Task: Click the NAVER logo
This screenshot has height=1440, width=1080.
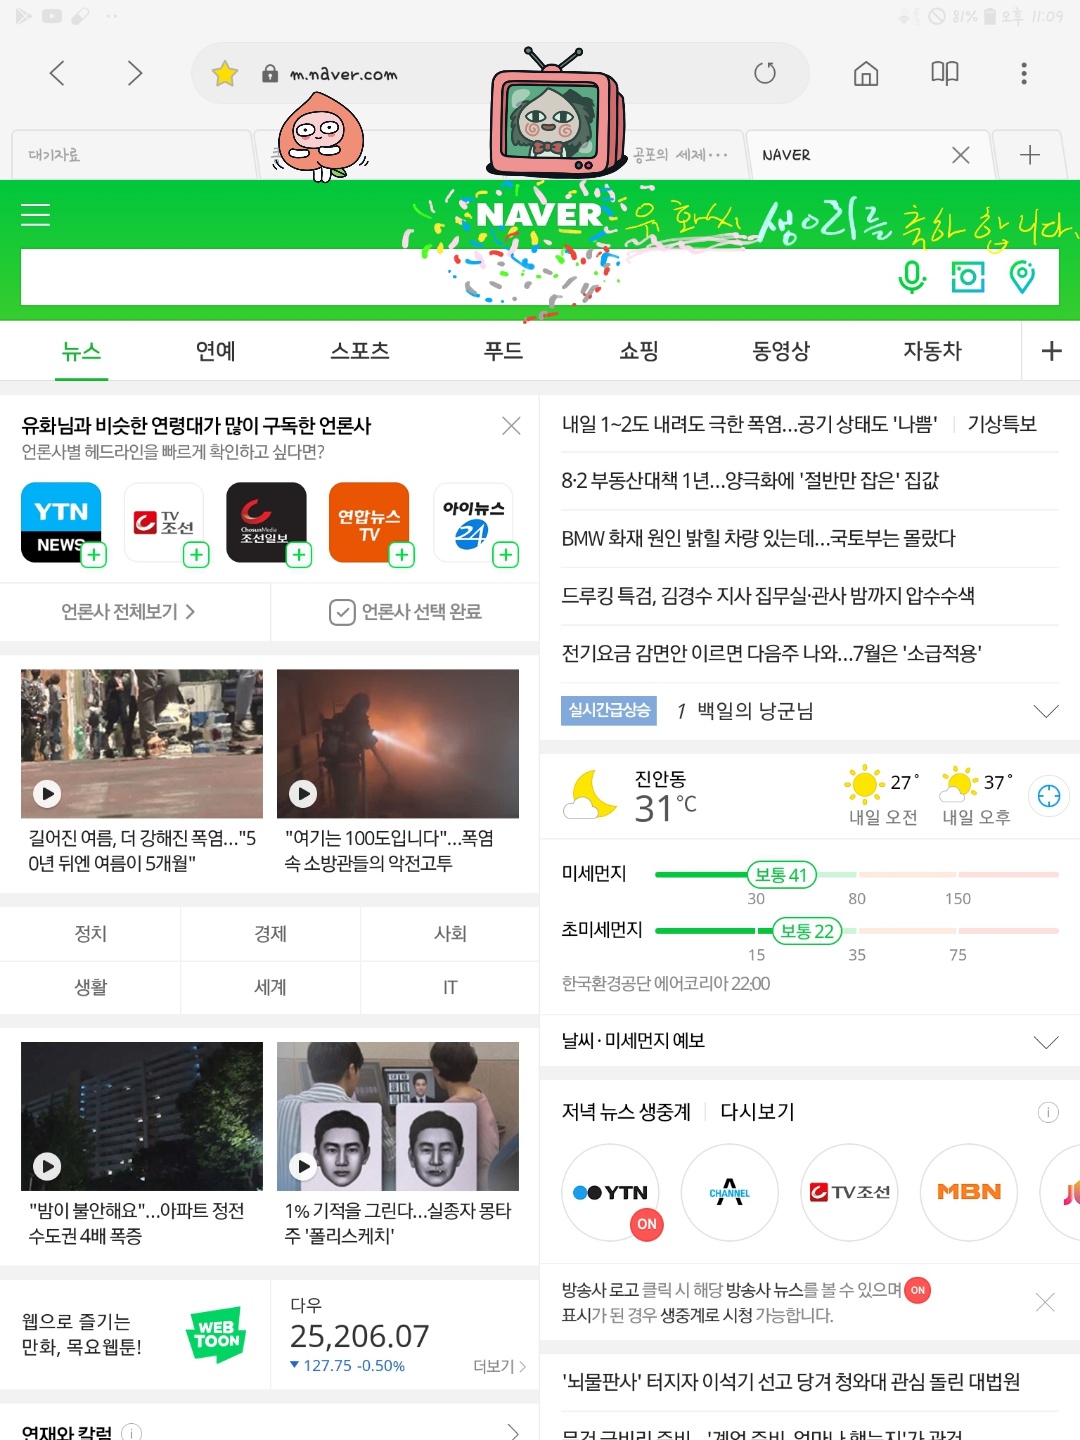Action: click(x=539, y=215)
